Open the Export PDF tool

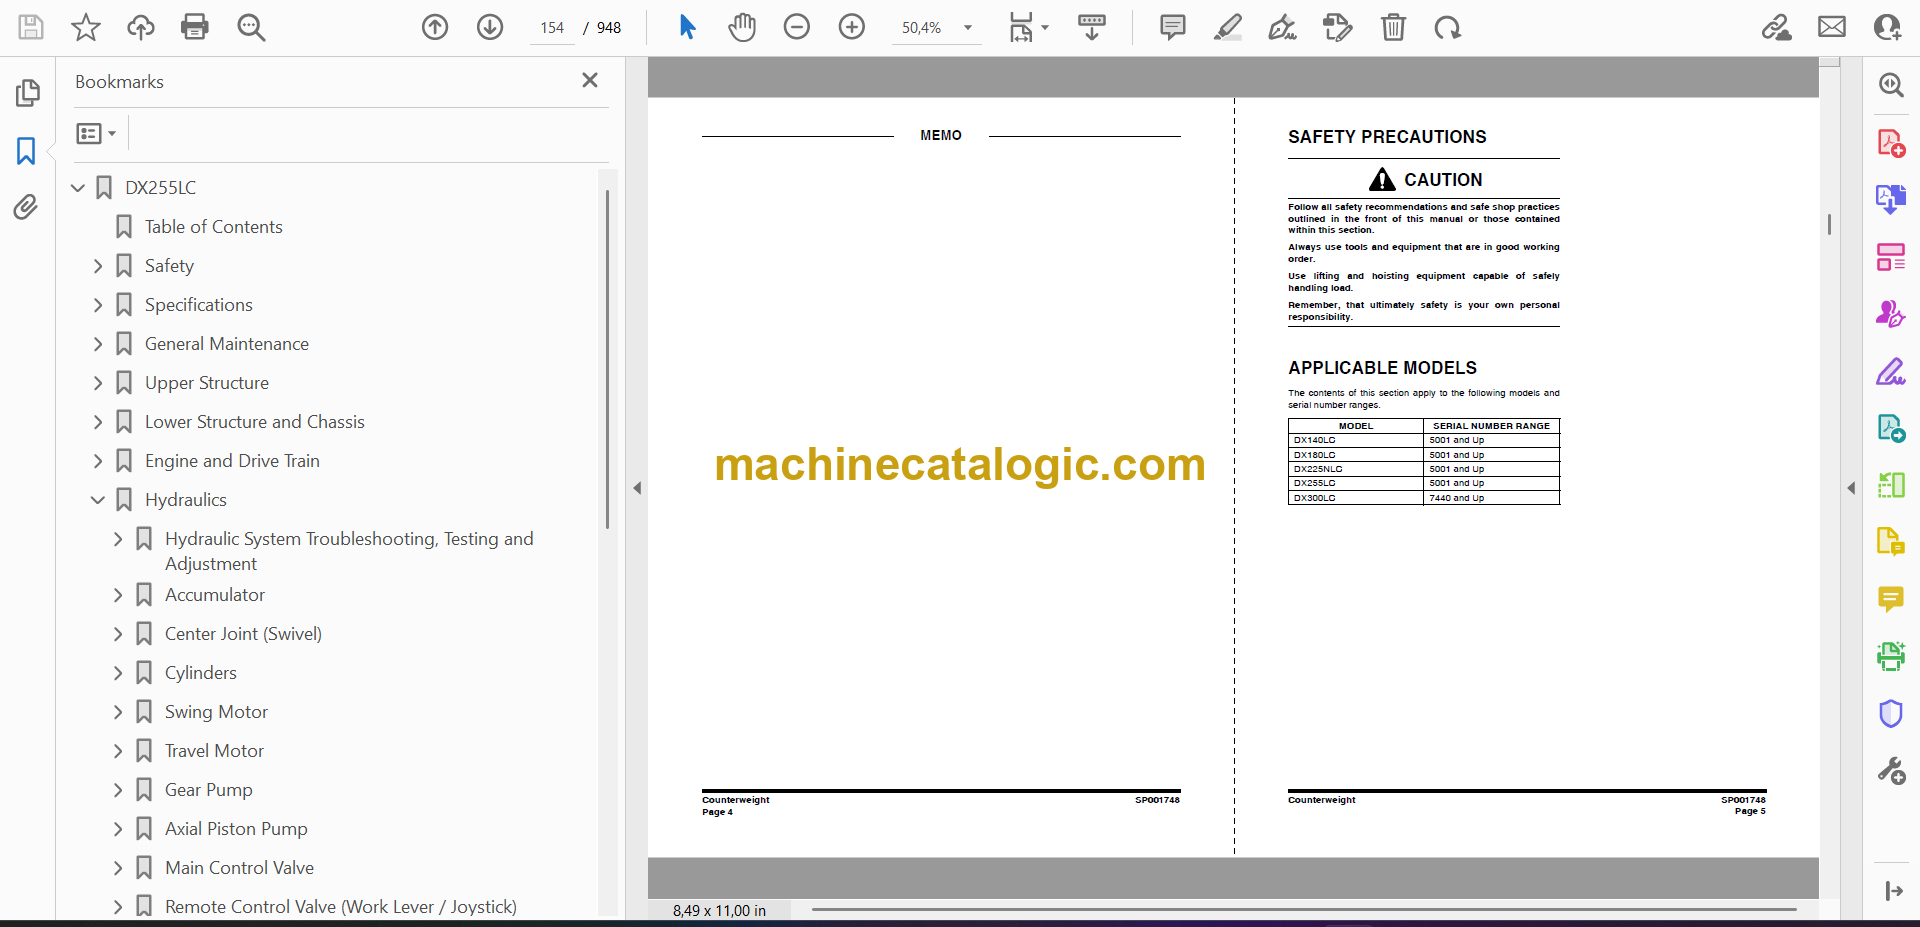tap(1891, 200)
